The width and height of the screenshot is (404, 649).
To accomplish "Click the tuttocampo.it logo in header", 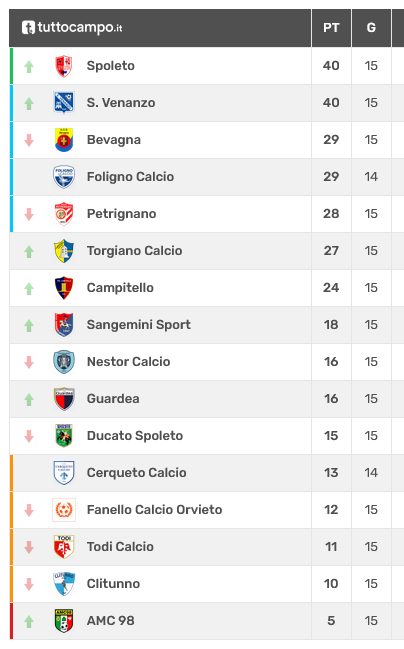I will (x=72, y=28).
